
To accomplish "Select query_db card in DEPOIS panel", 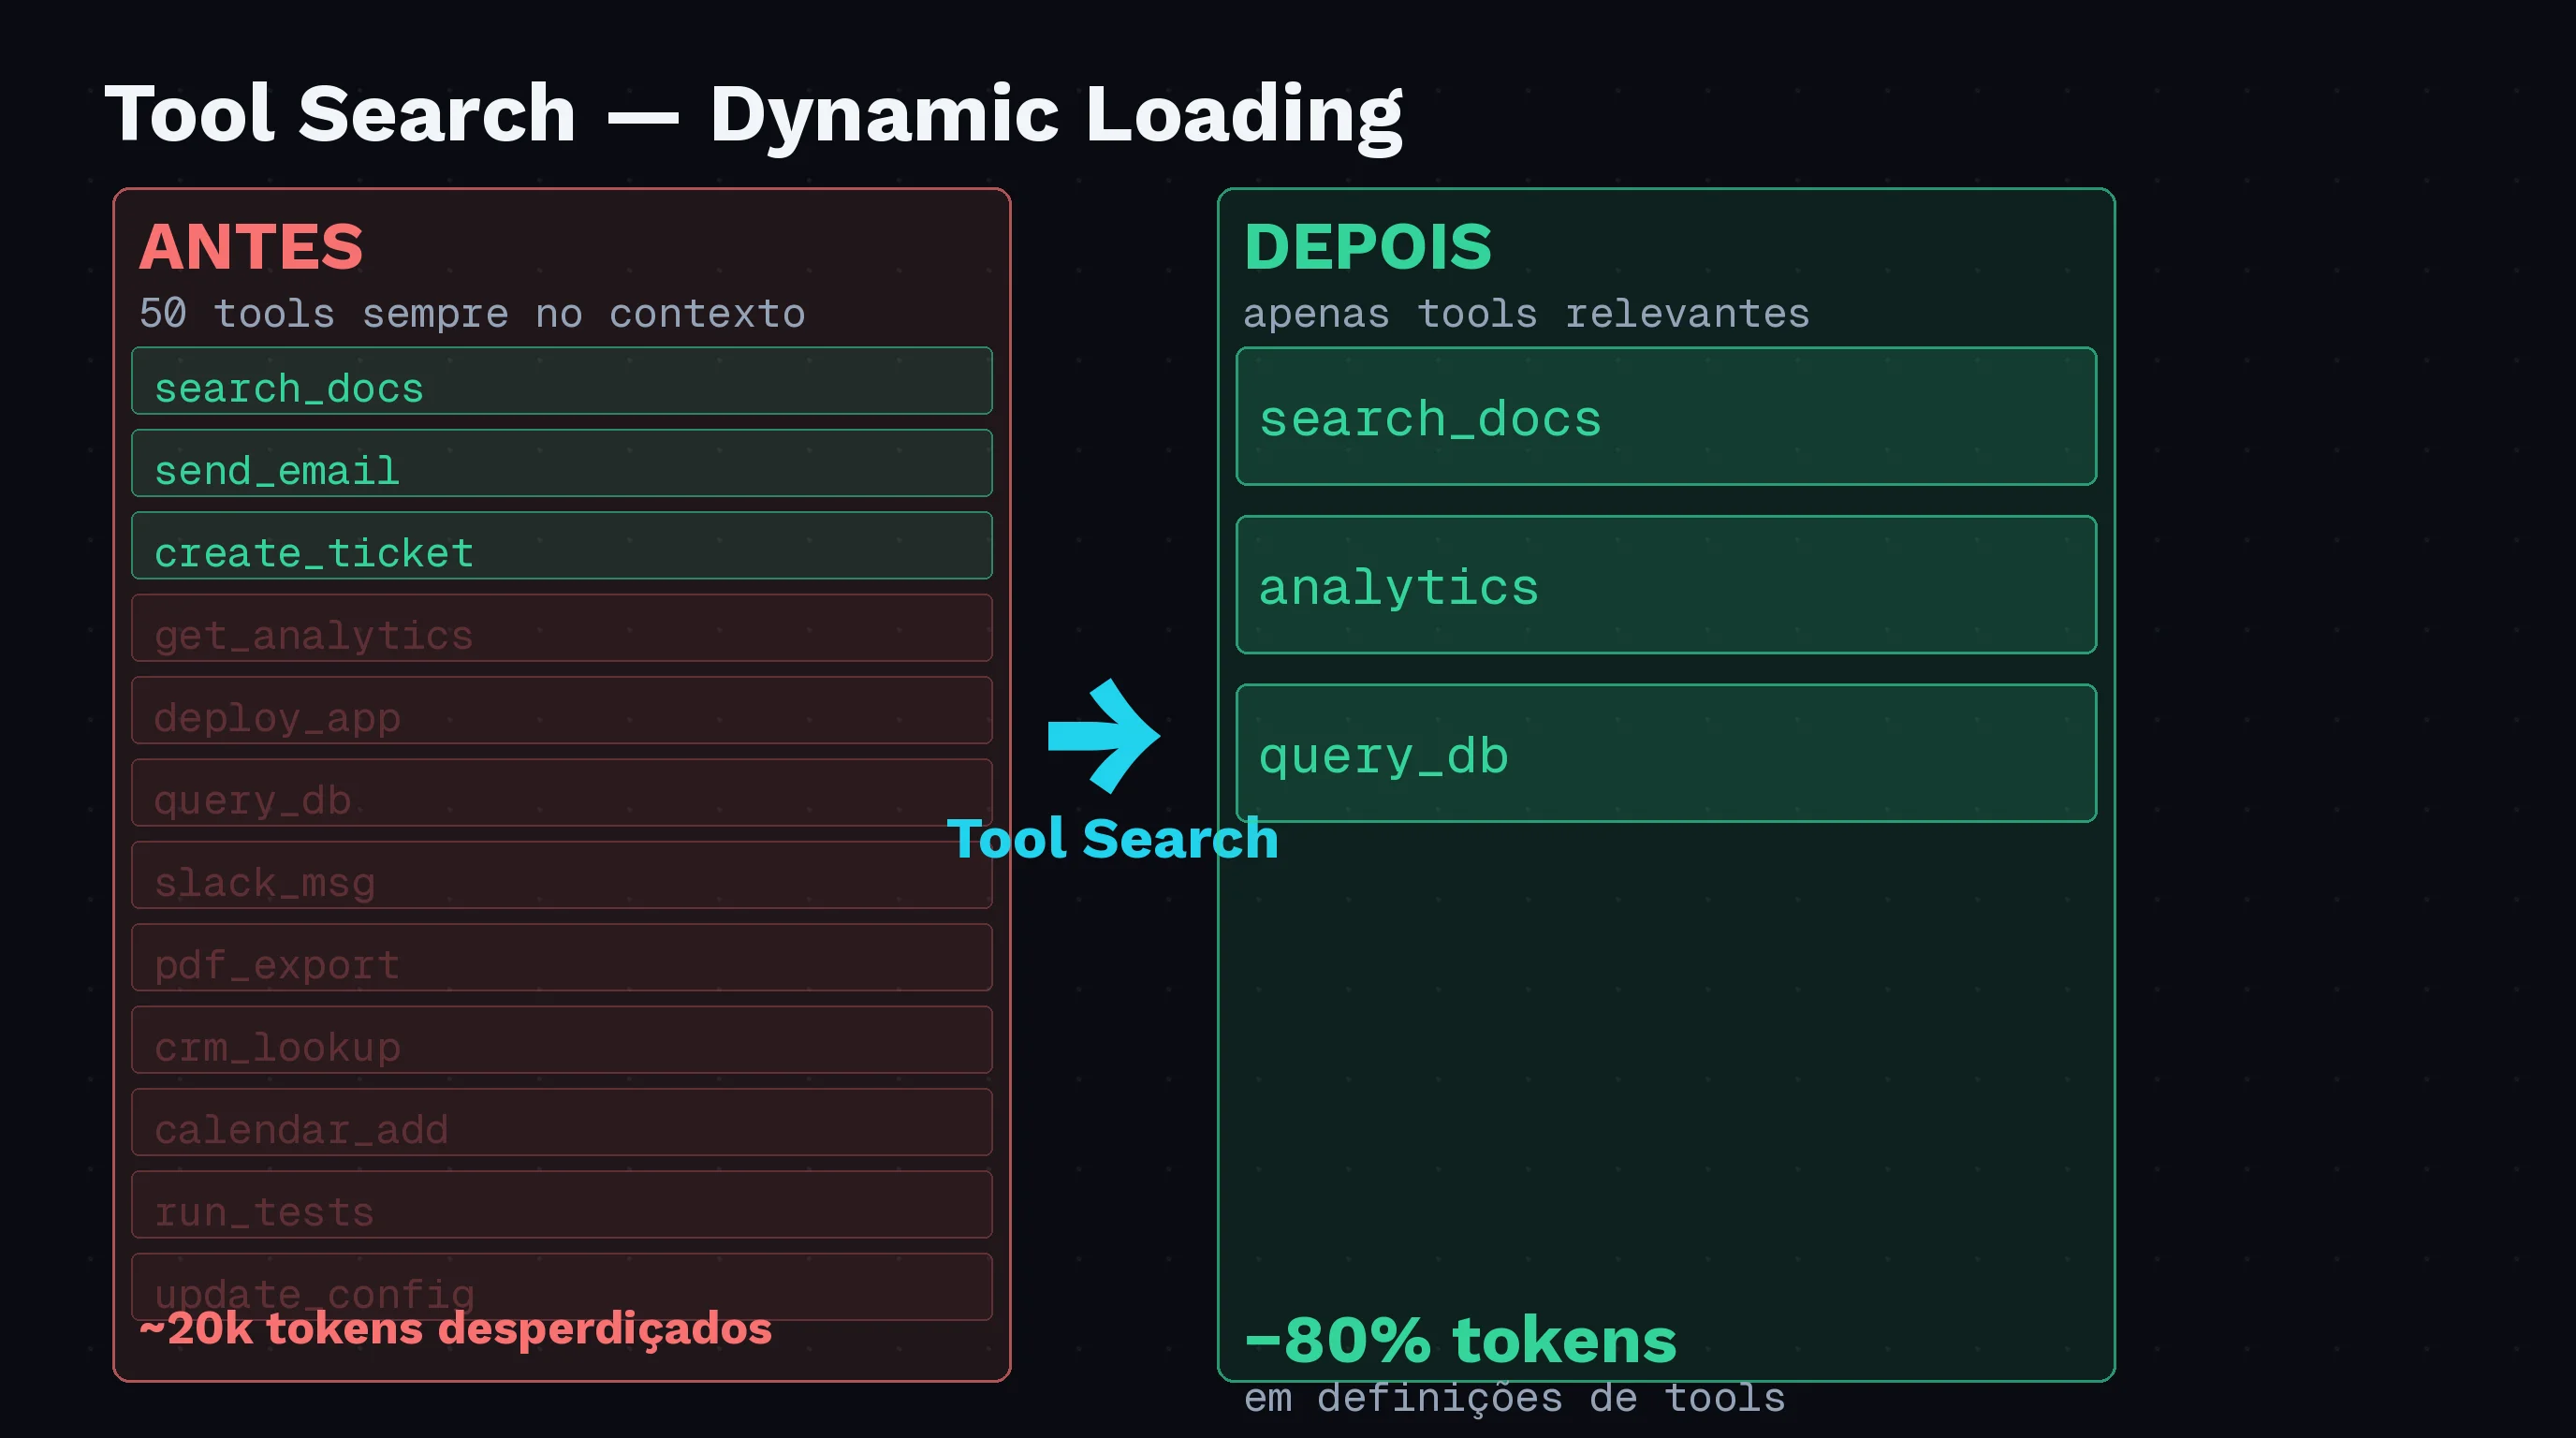I will point(1666,753).
